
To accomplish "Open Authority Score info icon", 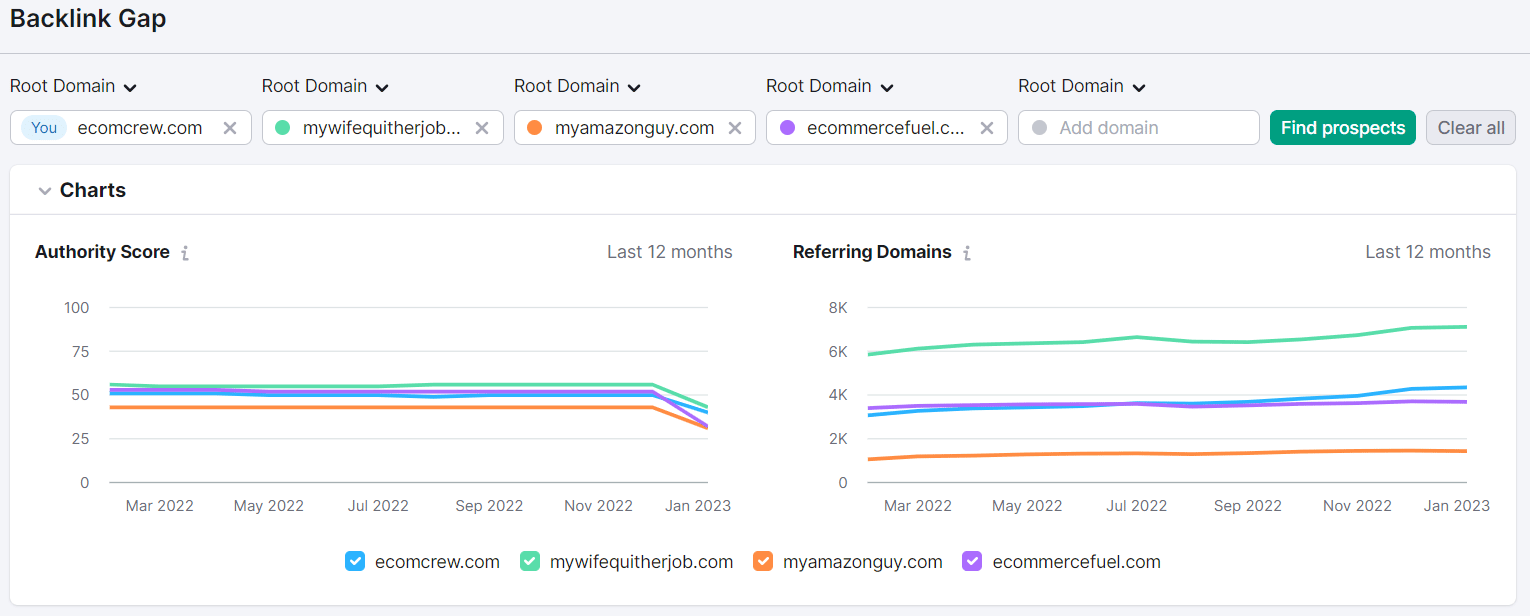I will click(185, 253).
